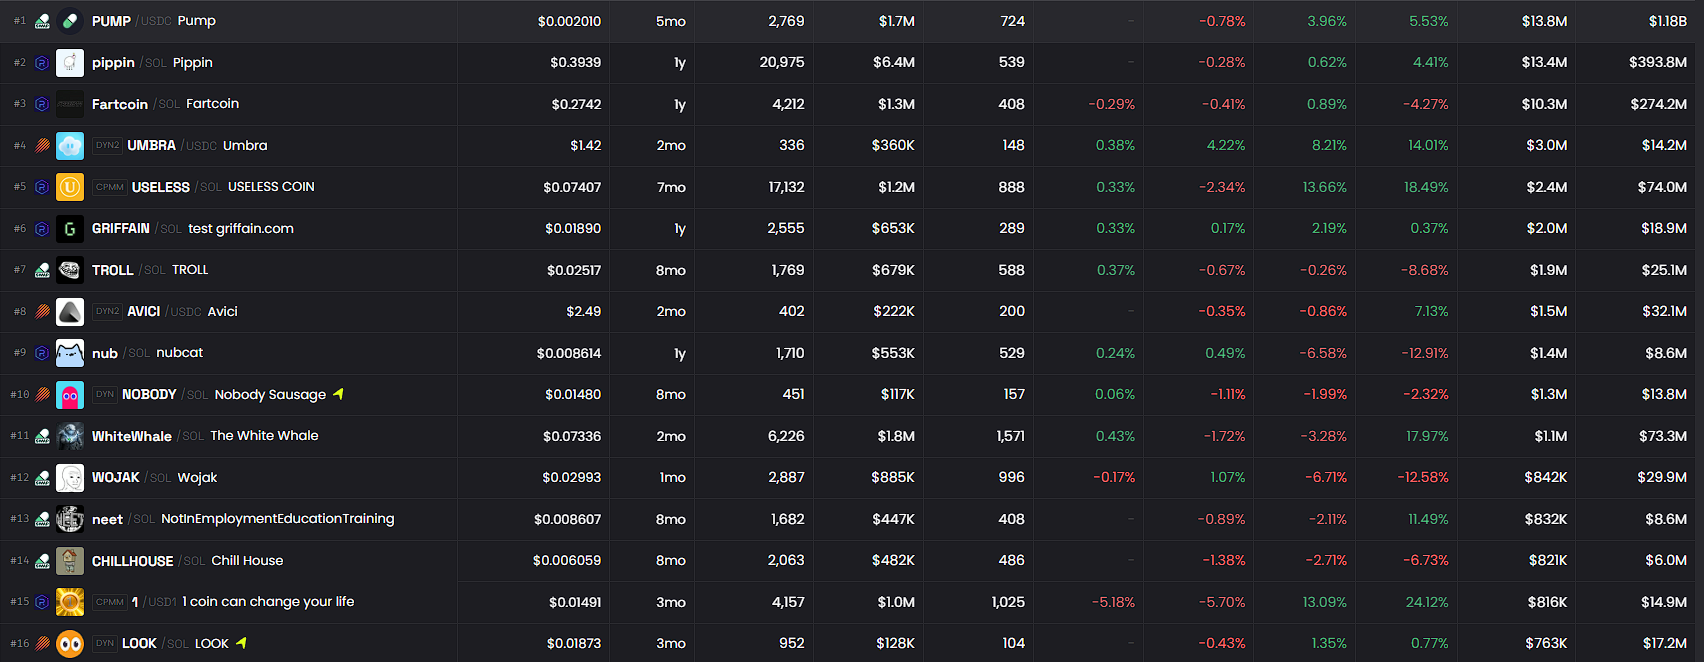Click the 5m change -5.18%
This screenshot has height=662, width=1704.
tap(1113, 602)
